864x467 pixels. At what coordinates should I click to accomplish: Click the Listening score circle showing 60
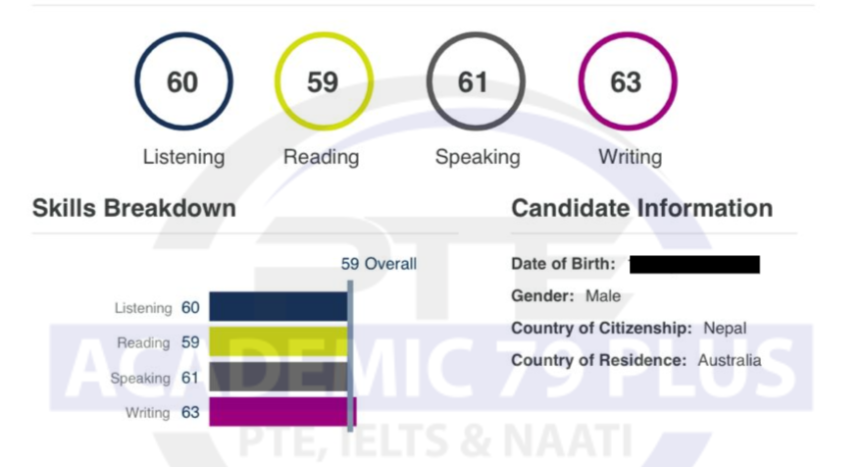coord(183,81)
